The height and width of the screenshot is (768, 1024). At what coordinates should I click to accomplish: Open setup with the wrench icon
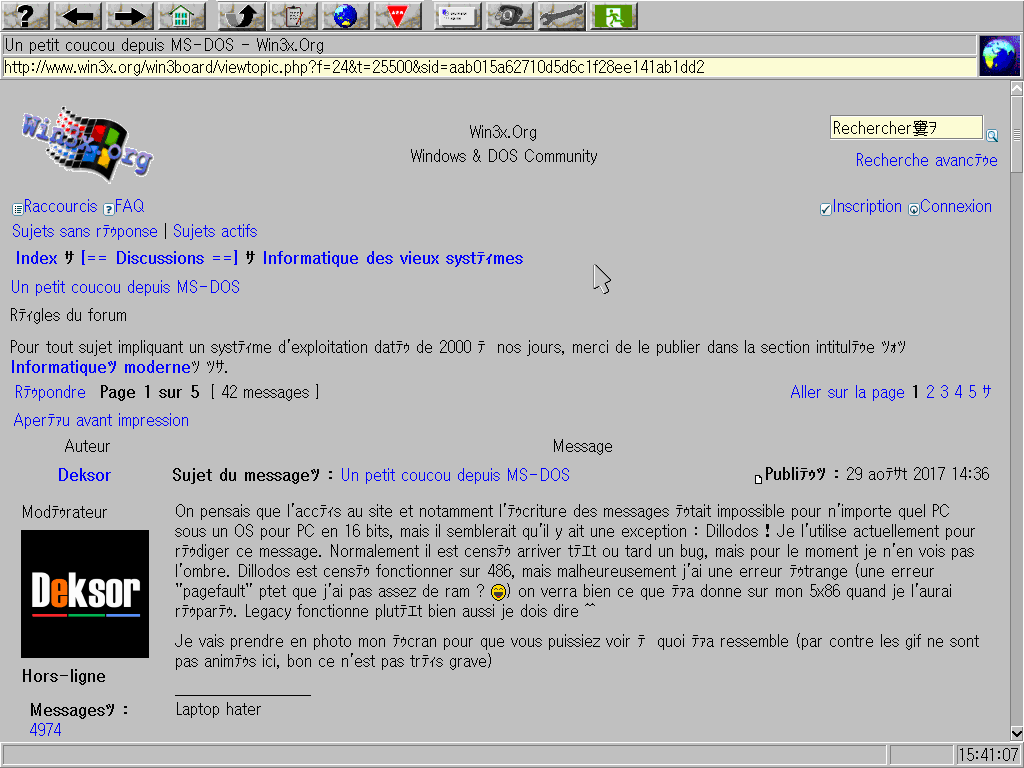562,16
